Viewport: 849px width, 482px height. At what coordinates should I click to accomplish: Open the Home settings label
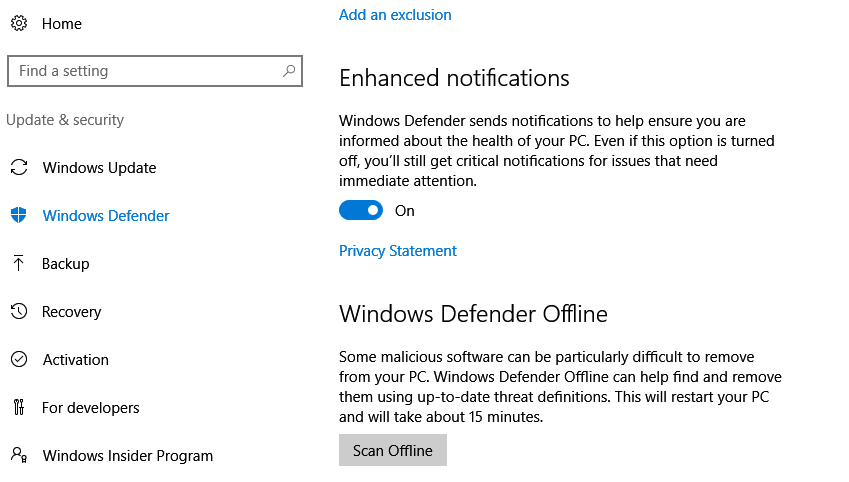62,24
